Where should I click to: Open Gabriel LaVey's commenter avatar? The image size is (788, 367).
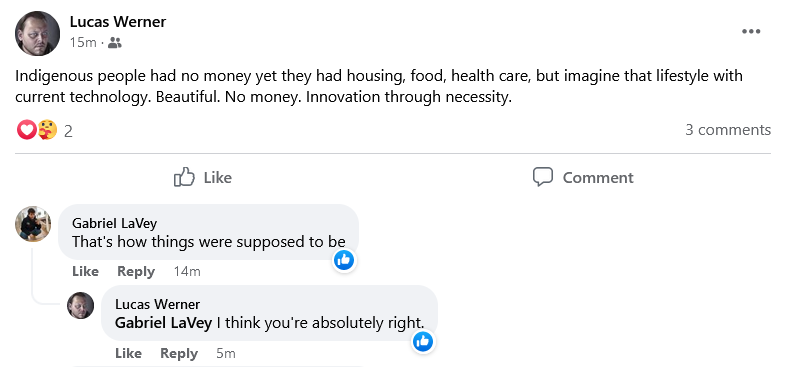click(33, 224)
